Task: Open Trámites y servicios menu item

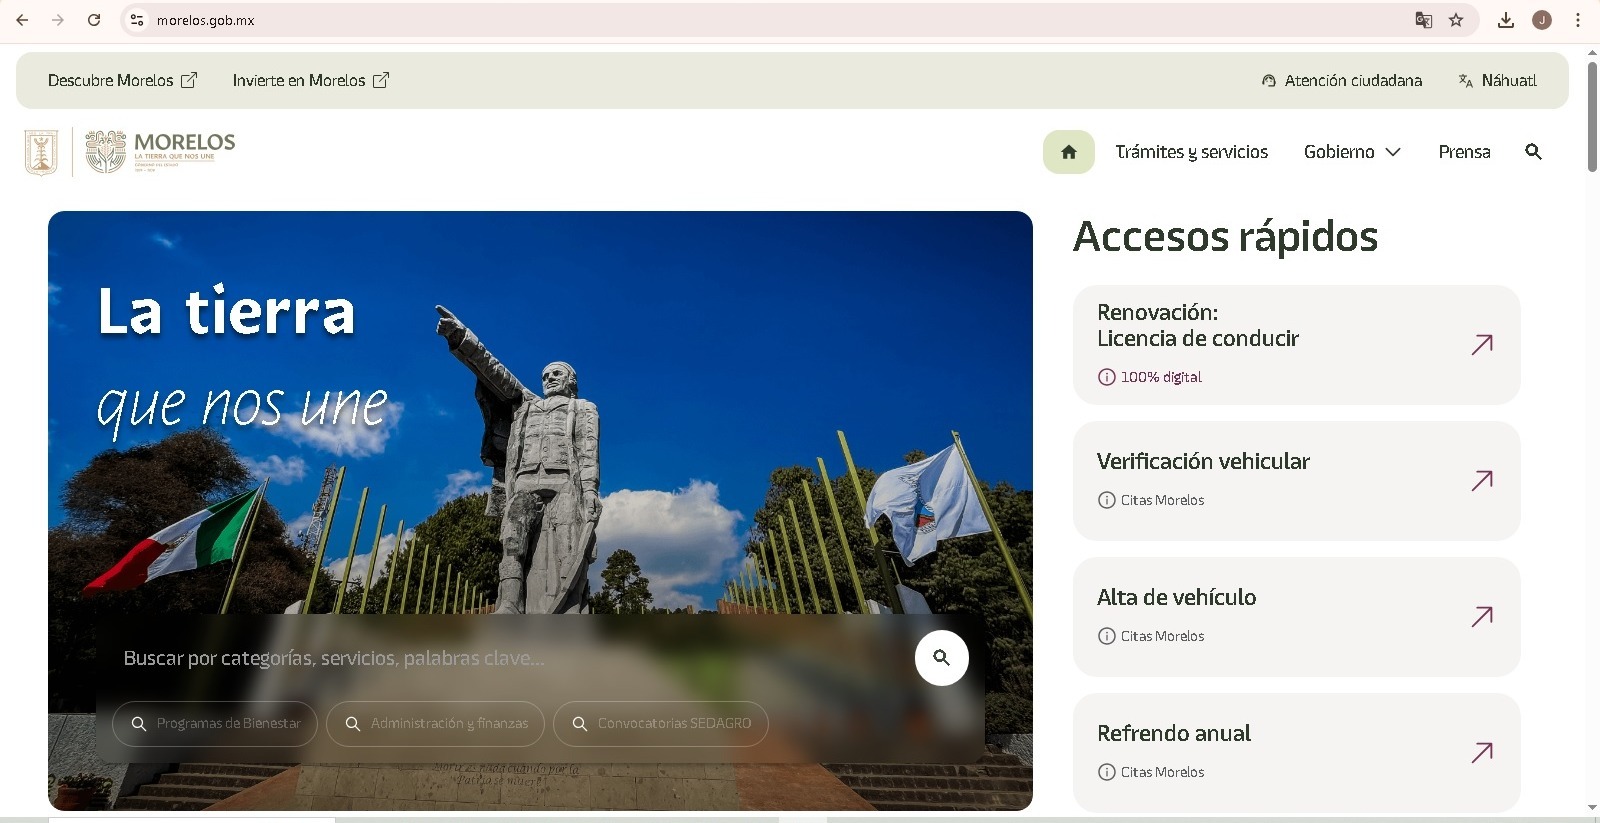Action: 1191,152
